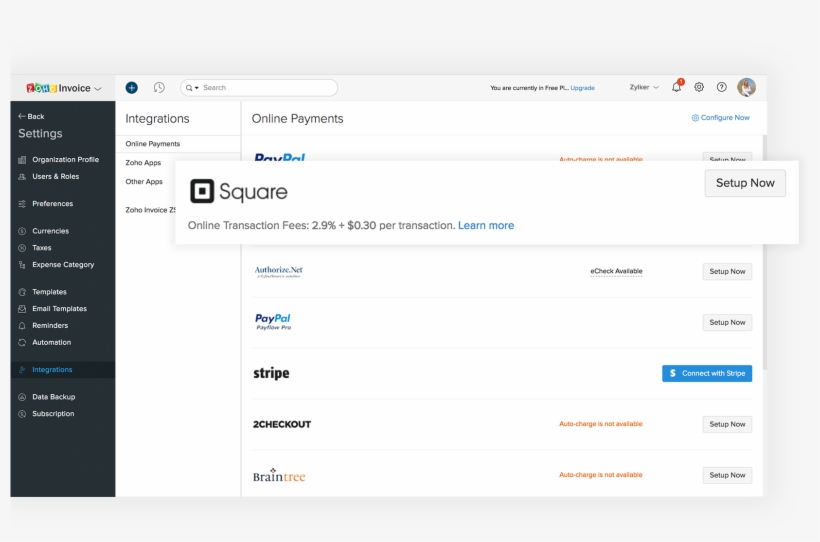The height and width of the screenshot is (542, 820).
Task: Click into the Search input field
Action: [259, 88]
